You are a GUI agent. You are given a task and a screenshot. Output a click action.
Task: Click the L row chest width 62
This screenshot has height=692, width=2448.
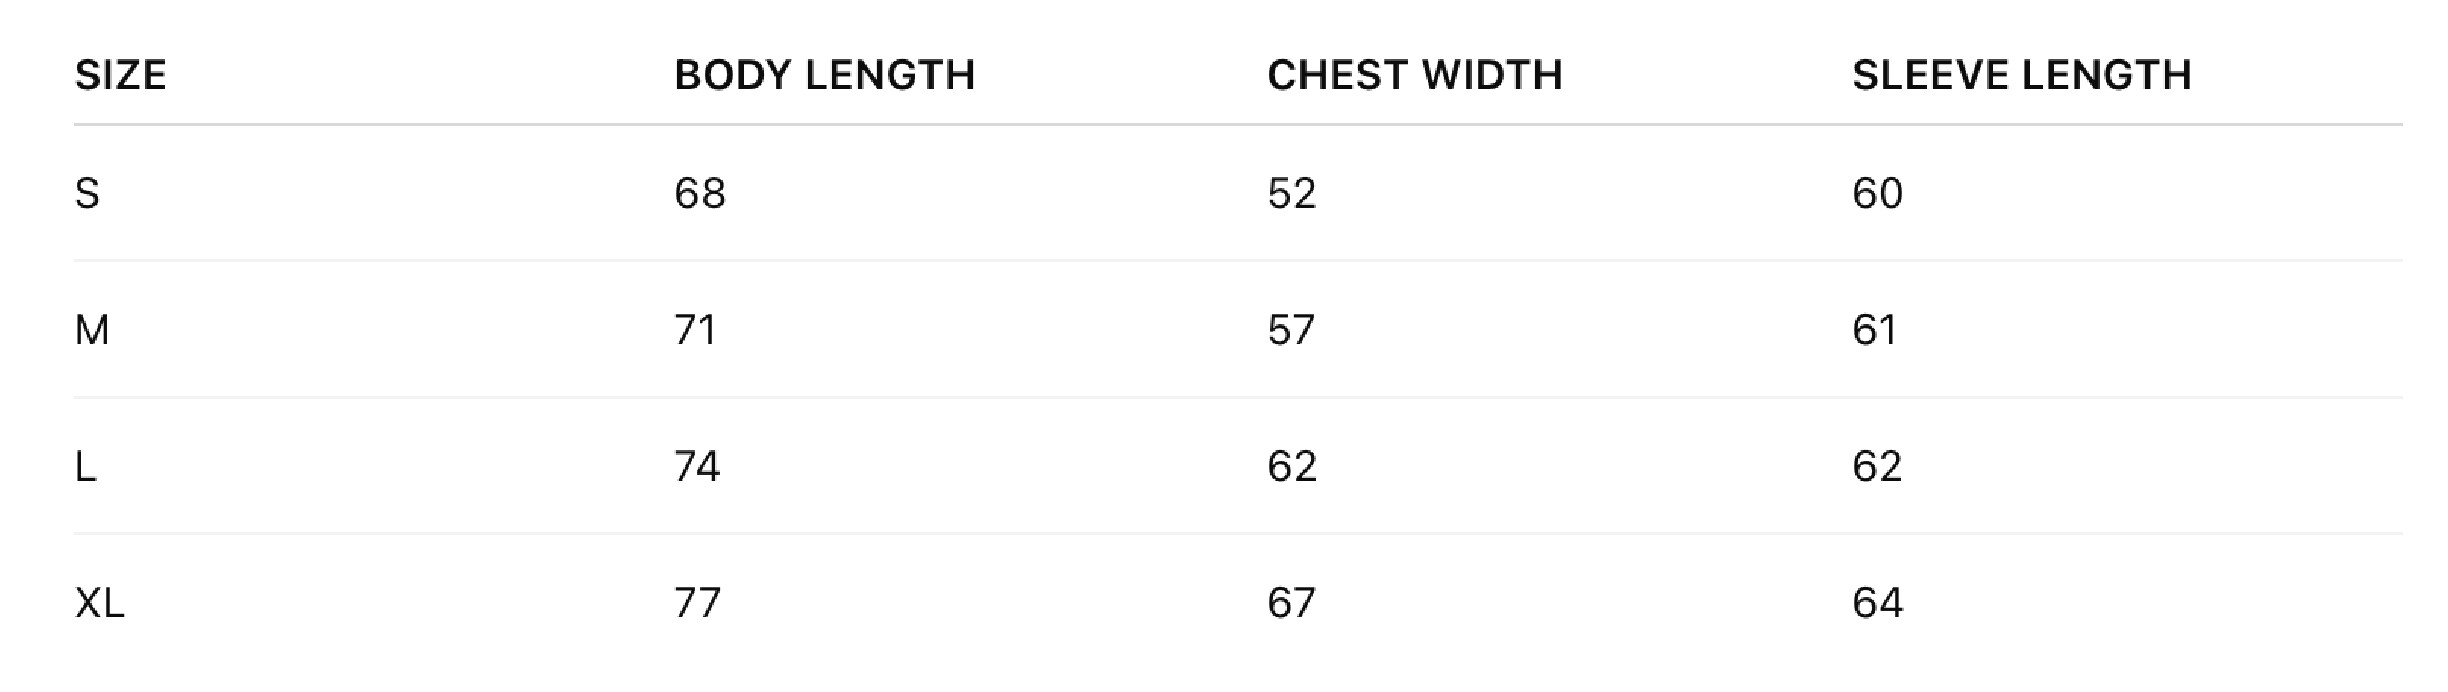(x=1291, y=466)
